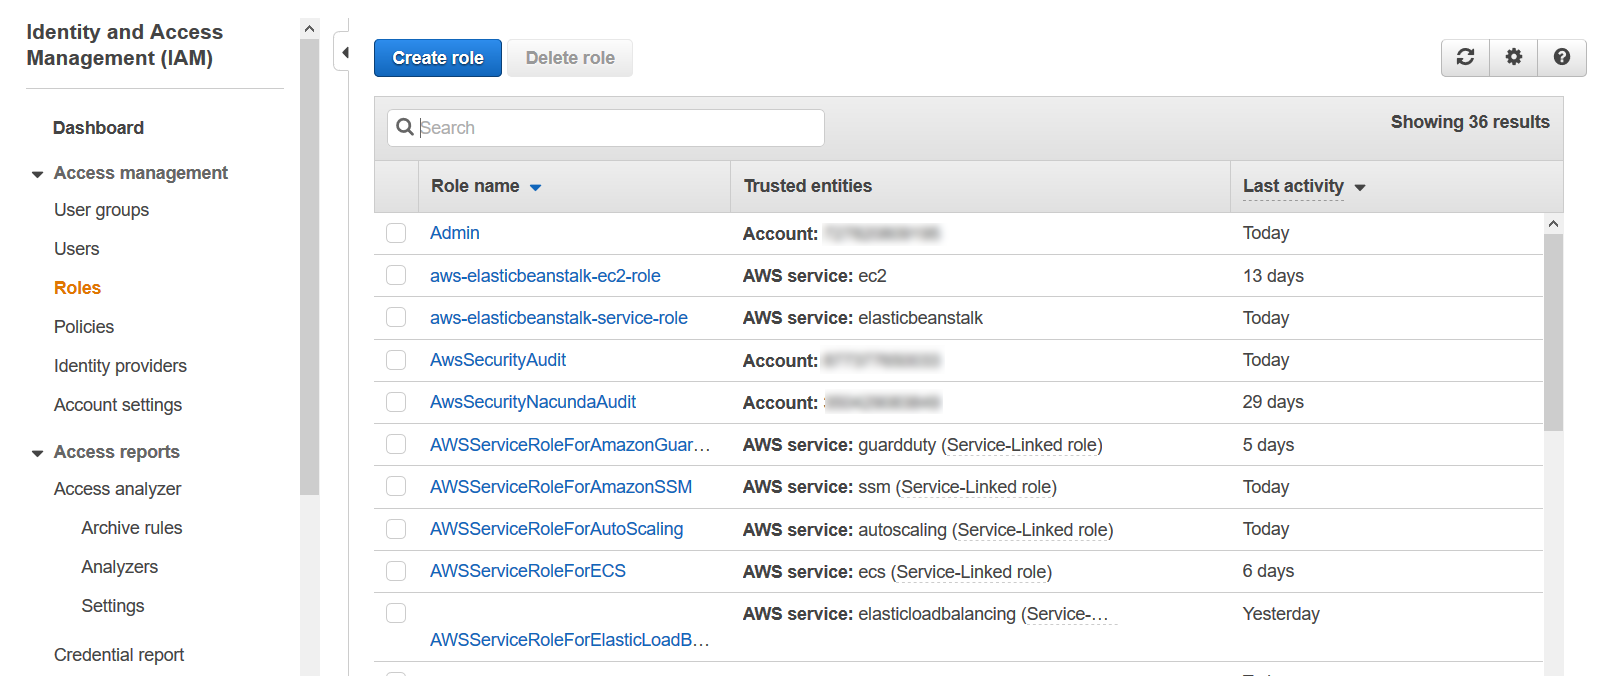Tick the AWSServiceRoleForAmazonSSM checkbox
Viewport: 1597px width, 676px height.
(396, 486)
